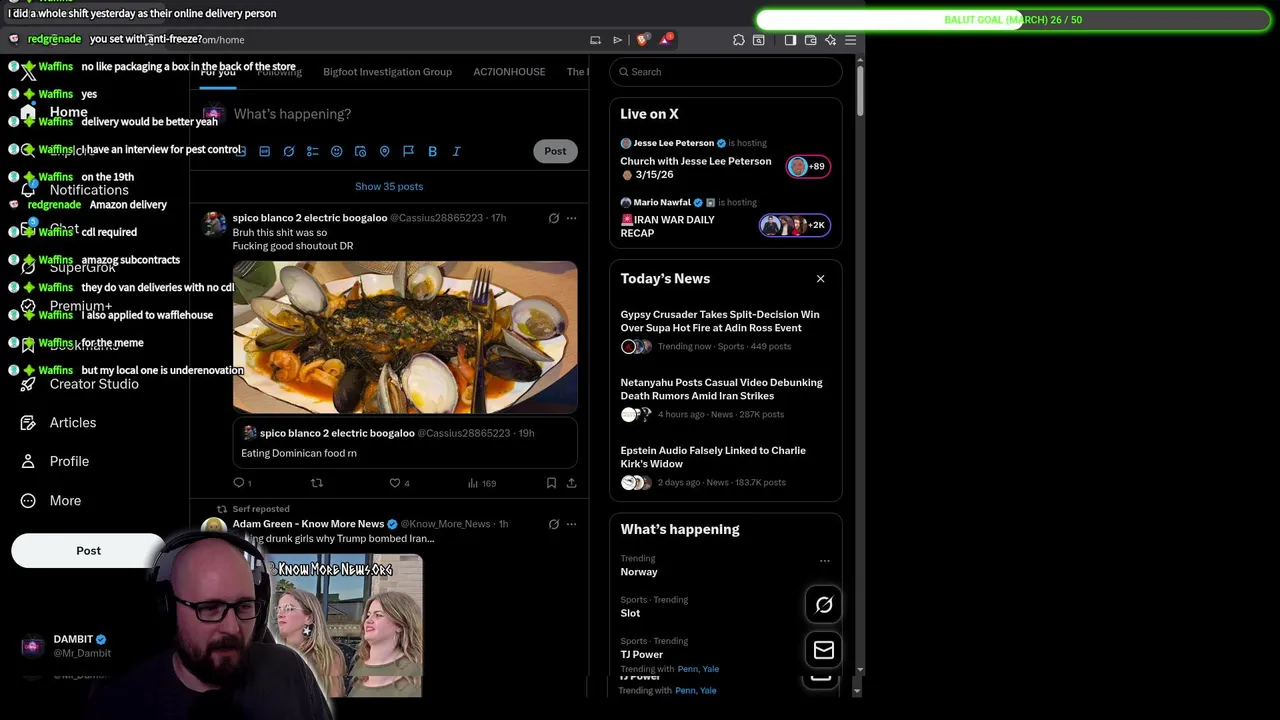
Task: Reply to spico blanco's food post
Action: click(240, 483)
